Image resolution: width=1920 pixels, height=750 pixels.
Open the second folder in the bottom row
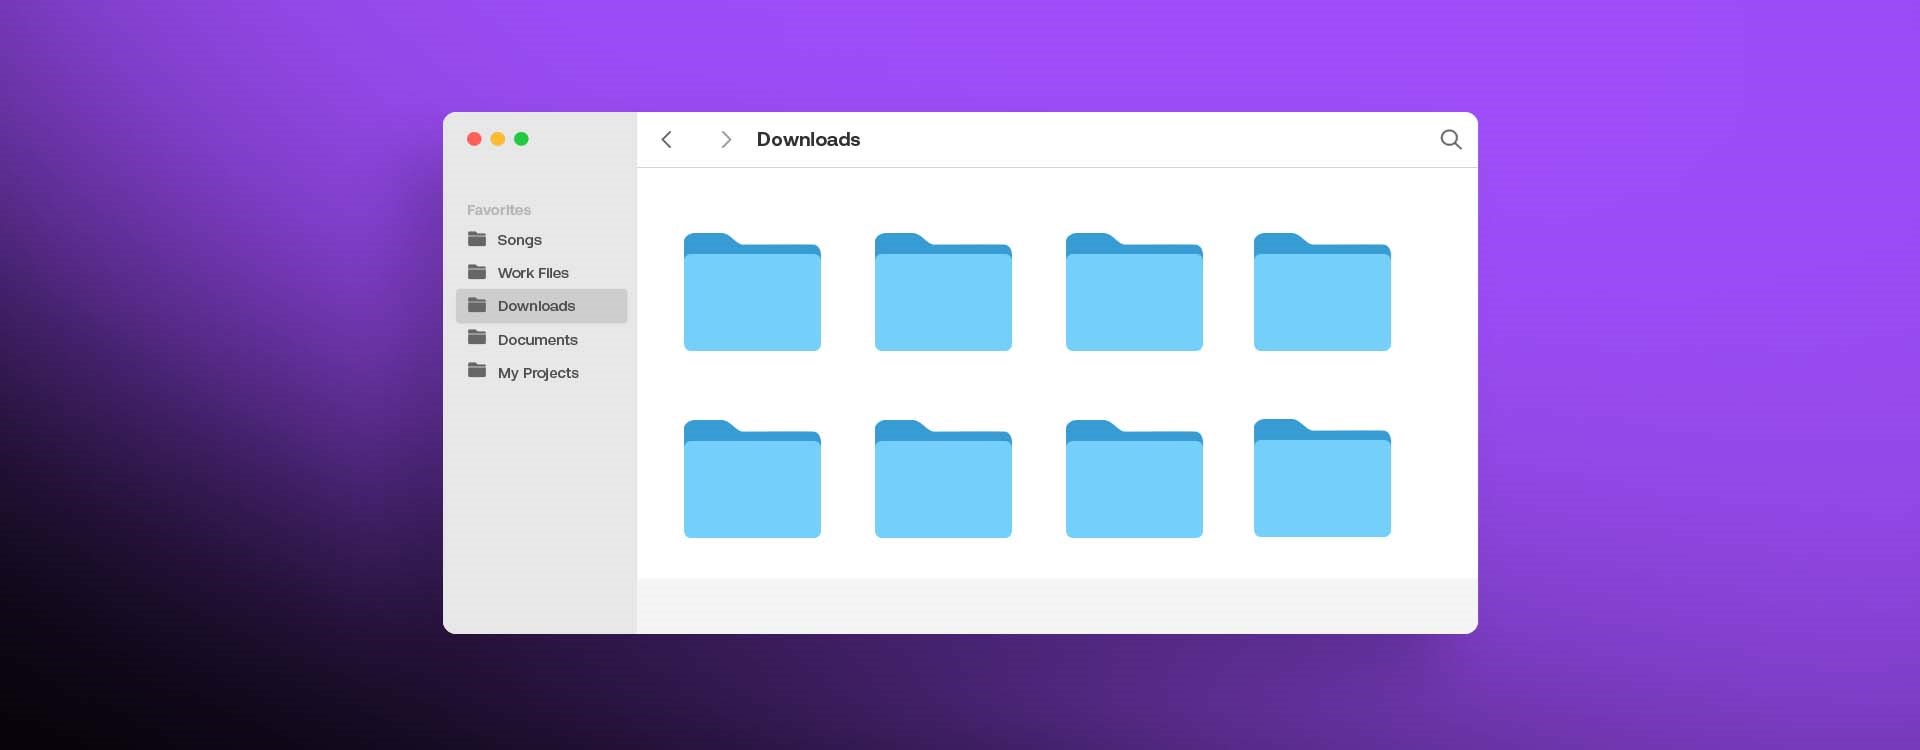(943, 480)
